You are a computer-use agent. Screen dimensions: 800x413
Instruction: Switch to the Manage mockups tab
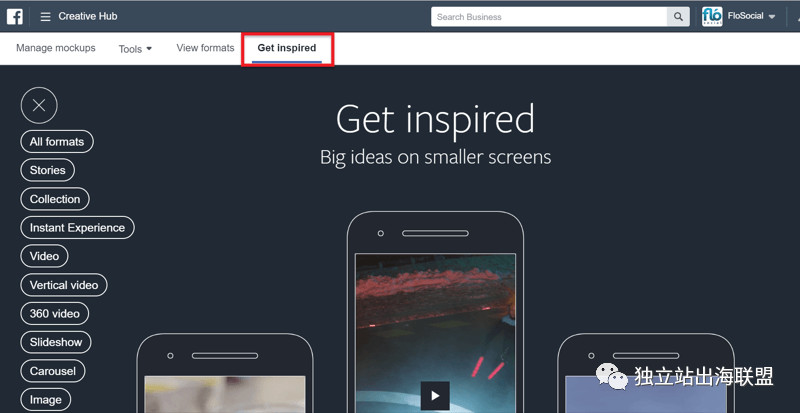(56, 48)
